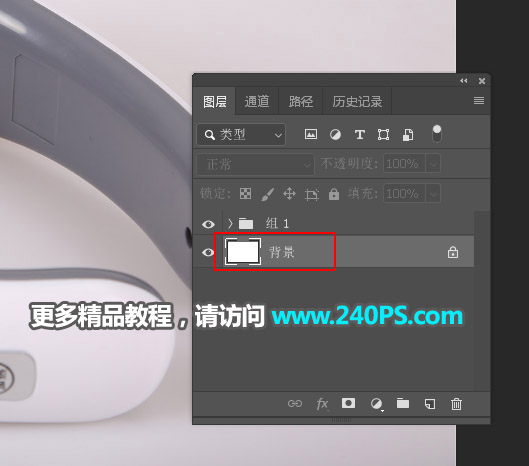529x466 pixels.
Task: Toggle layer filtering switch
Action: [437, 134]
